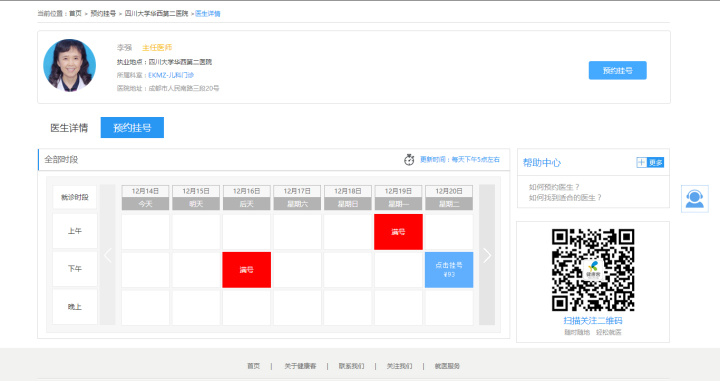
Task: Show previous week with left arrow
Action: point(107,255)
